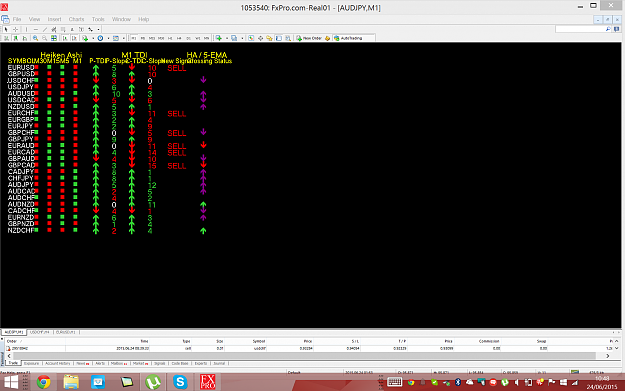The image size is (625, 391).
Task: Toggle chart Auto Scroll
Action: pos(65,38)
